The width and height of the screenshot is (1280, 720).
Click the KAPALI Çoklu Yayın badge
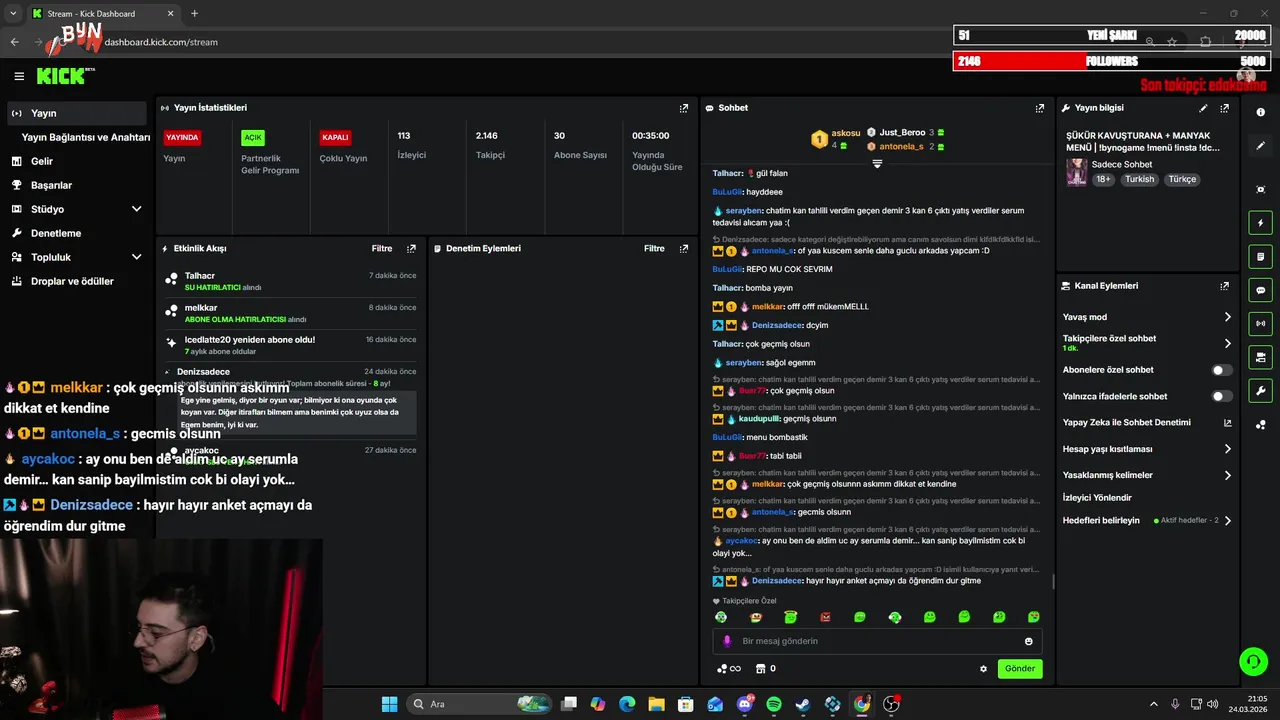[x=335, y=137]
